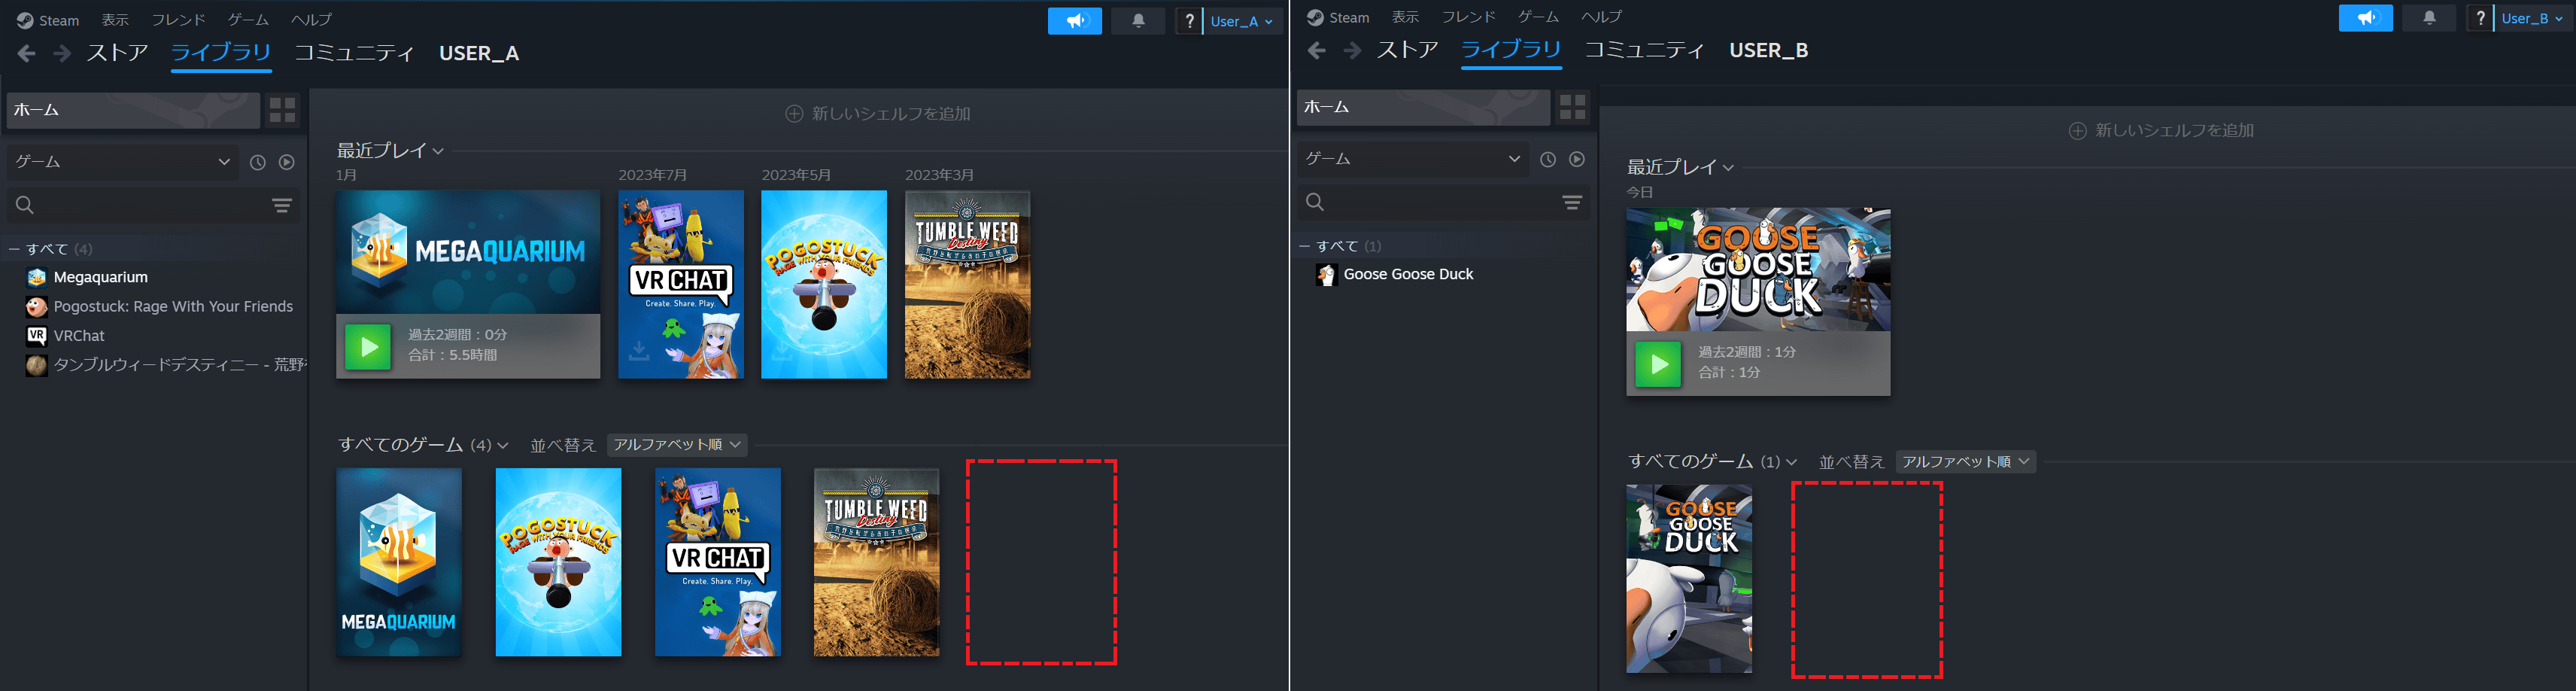Viewport: 2576px width, 691px height.
Task: Click 新しいシェルフを追加 in USER_A window
Action: coord(878,114)
